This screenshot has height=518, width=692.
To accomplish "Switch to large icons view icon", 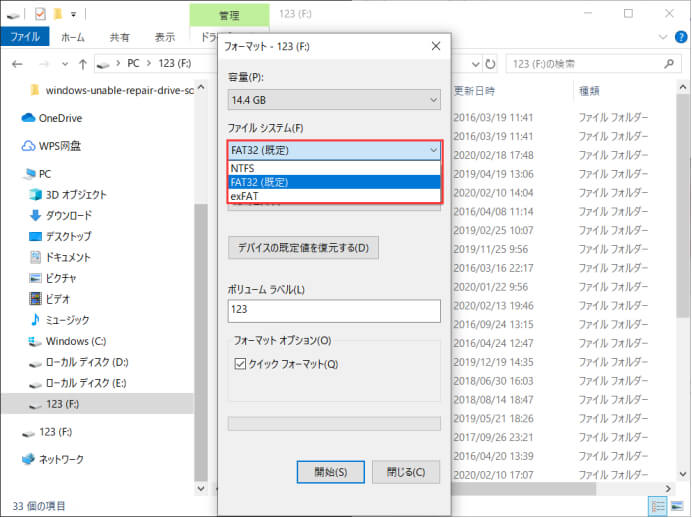I will point(677,506).
